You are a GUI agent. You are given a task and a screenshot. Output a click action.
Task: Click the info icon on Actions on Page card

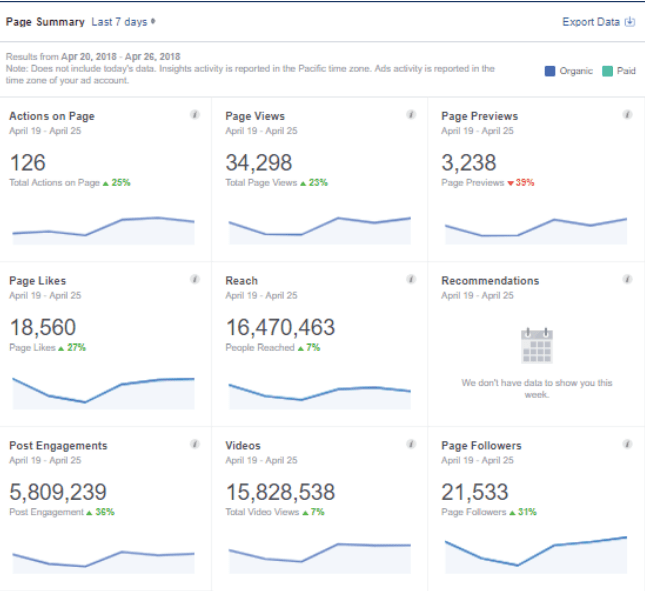point(195,115)
